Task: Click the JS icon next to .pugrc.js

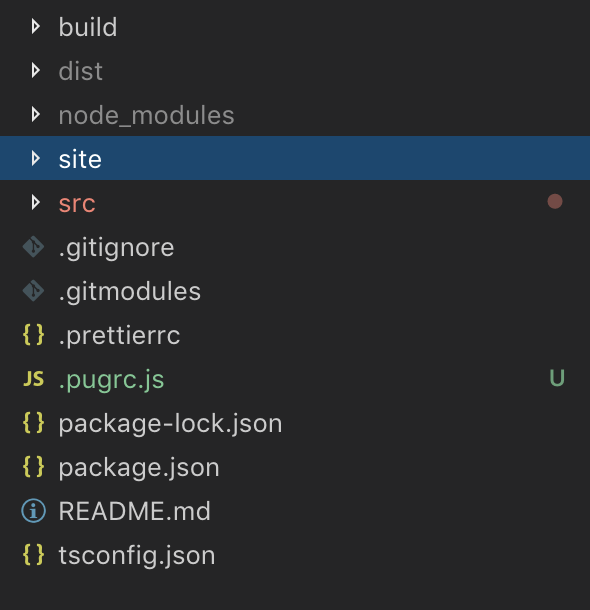Action: coord(33,379)
